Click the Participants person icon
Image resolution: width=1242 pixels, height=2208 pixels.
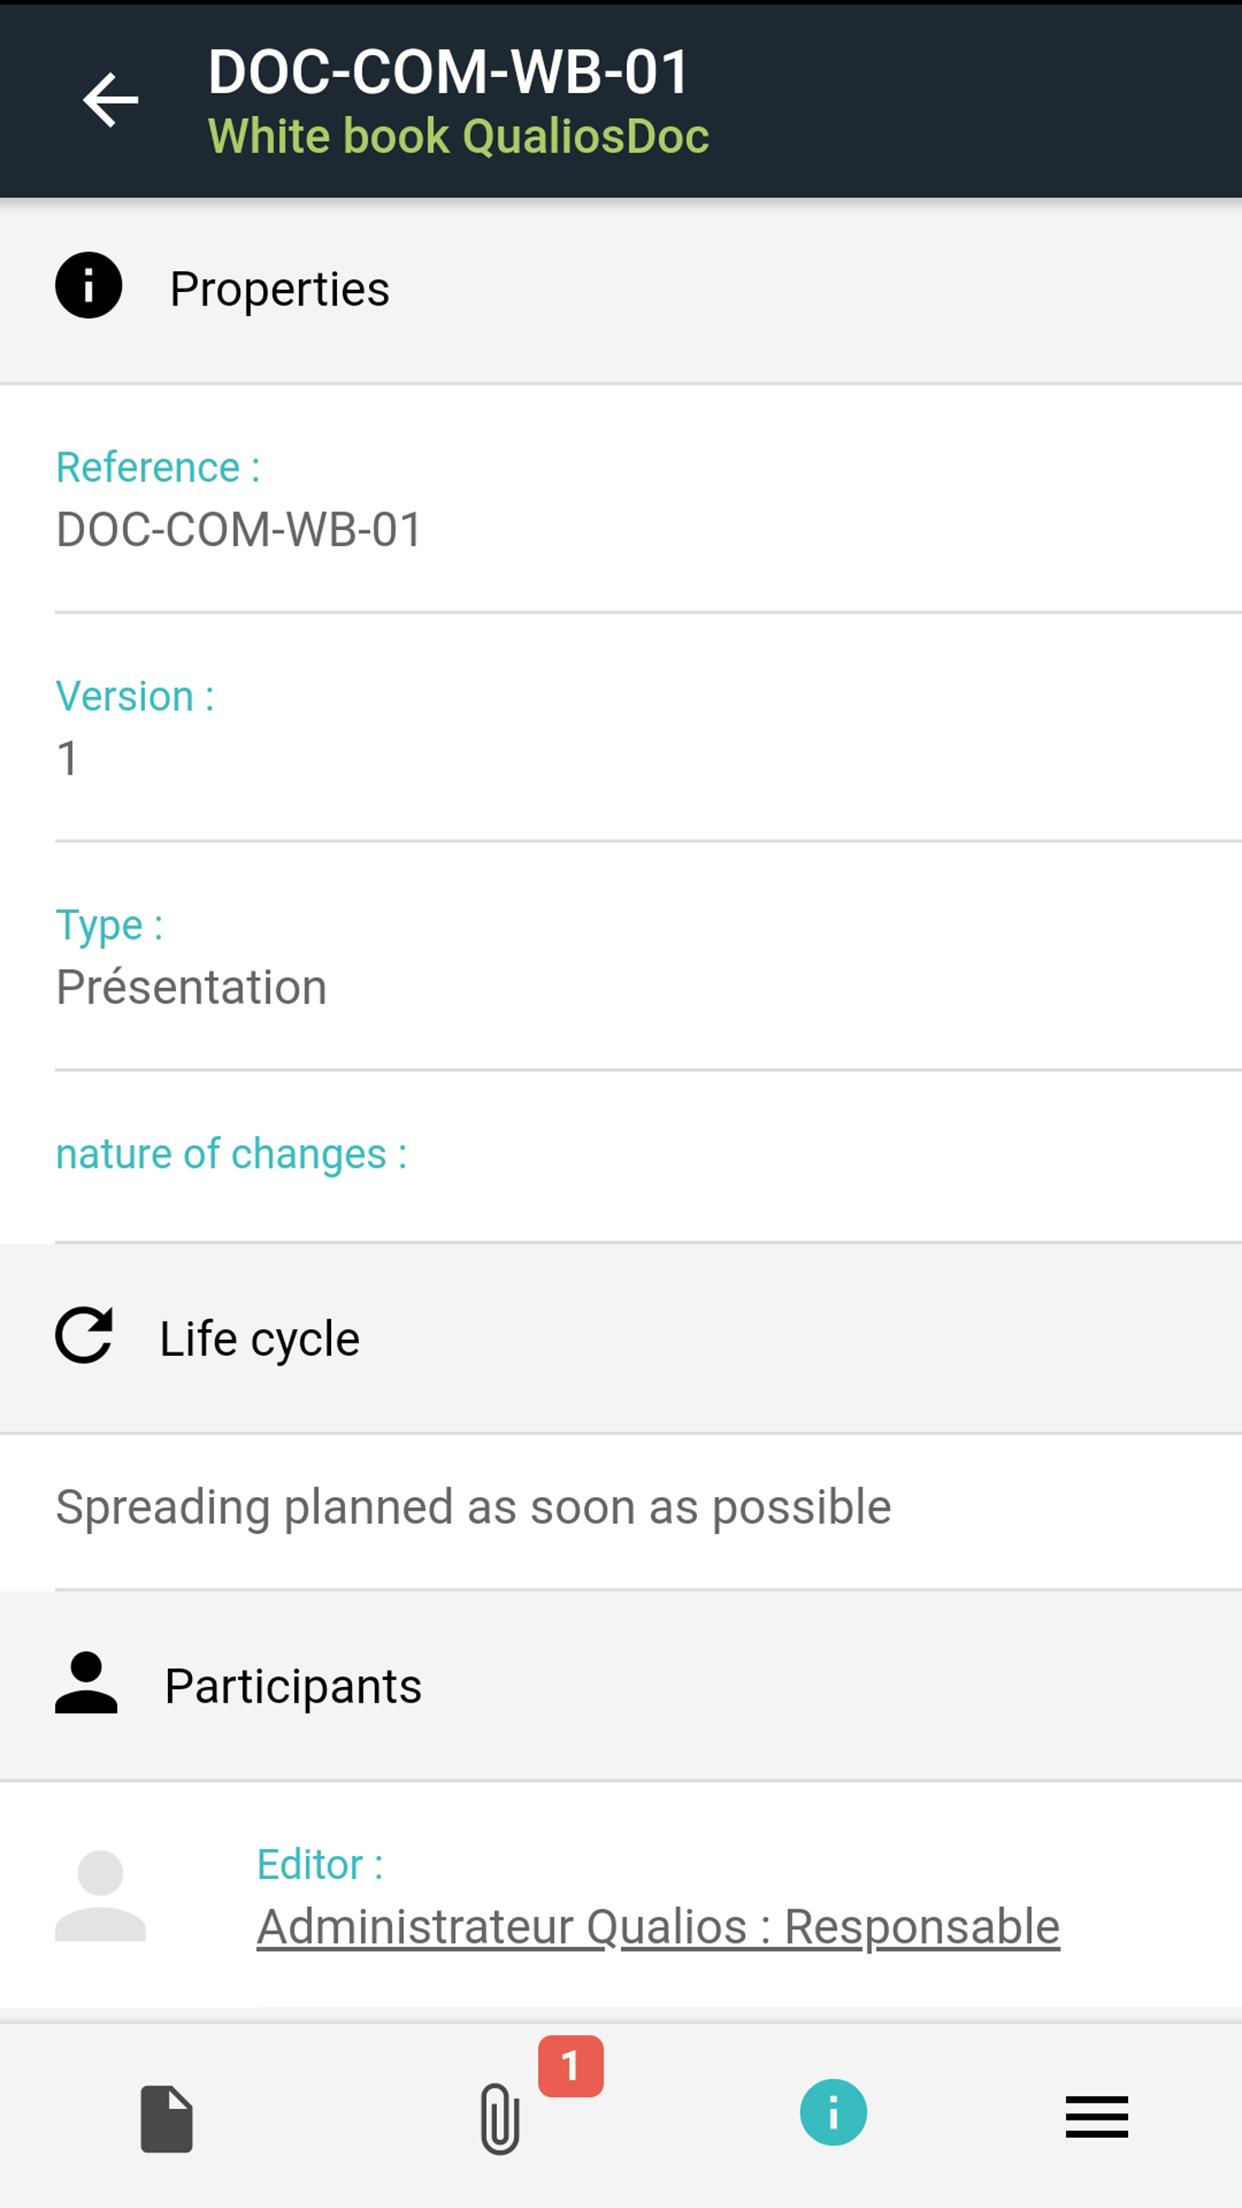86,1684
